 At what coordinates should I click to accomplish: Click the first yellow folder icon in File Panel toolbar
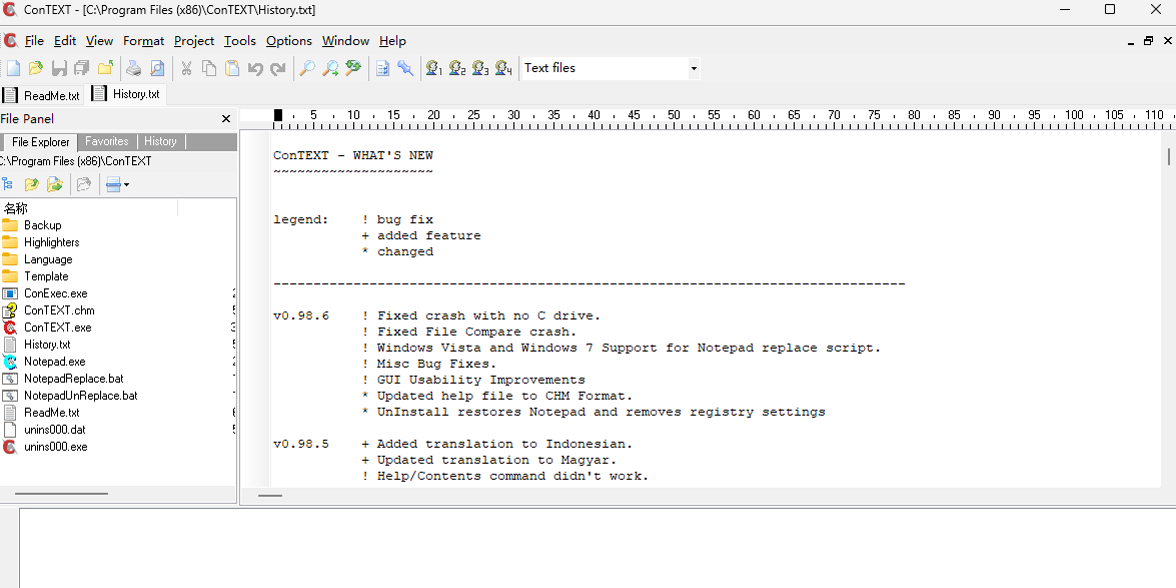coord(32,184)
